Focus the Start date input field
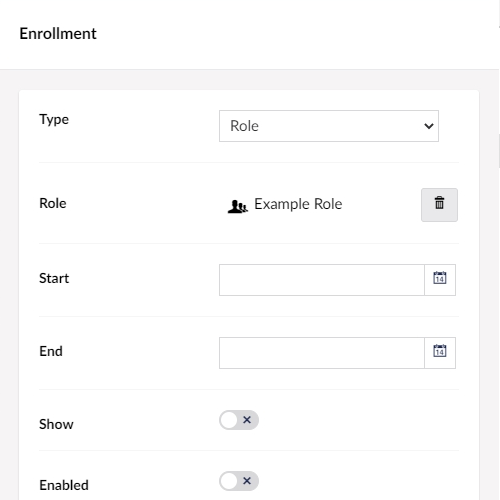500x500 pixels. click(322, 280)
